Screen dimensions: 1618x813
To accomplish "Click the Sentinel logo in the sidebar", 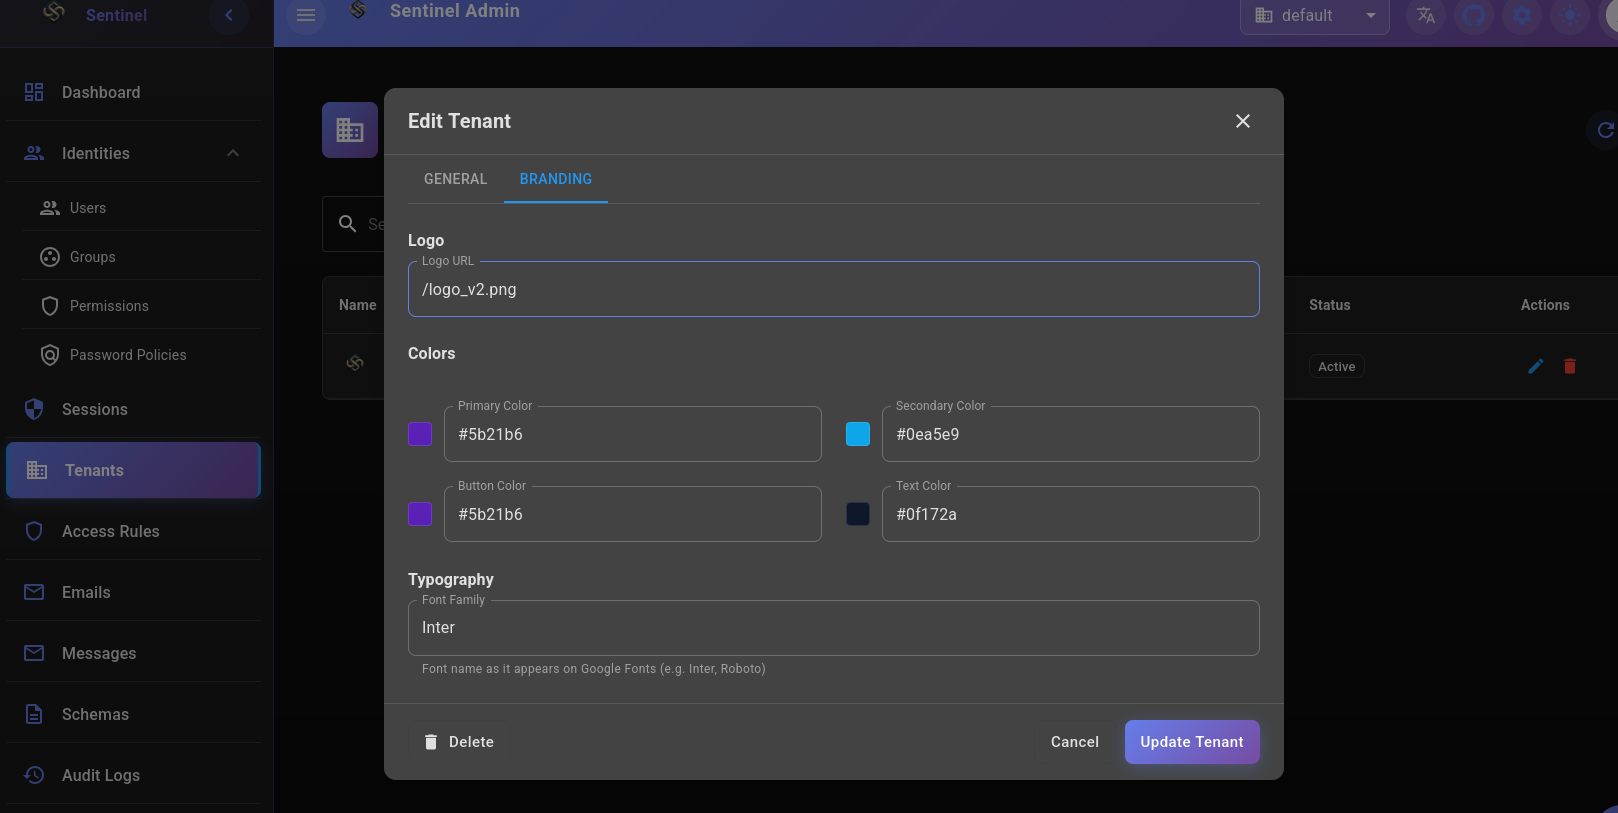I will point(54,12).
